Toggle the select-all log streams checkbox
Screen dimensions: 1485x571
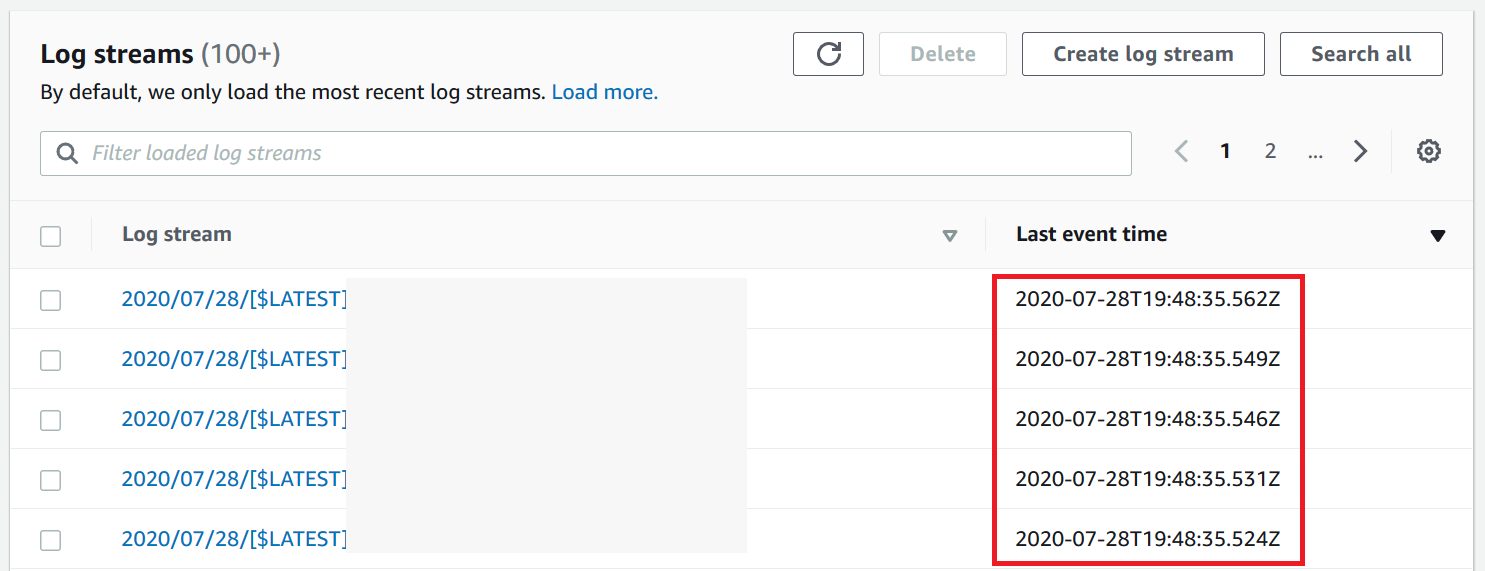(50, 236)
